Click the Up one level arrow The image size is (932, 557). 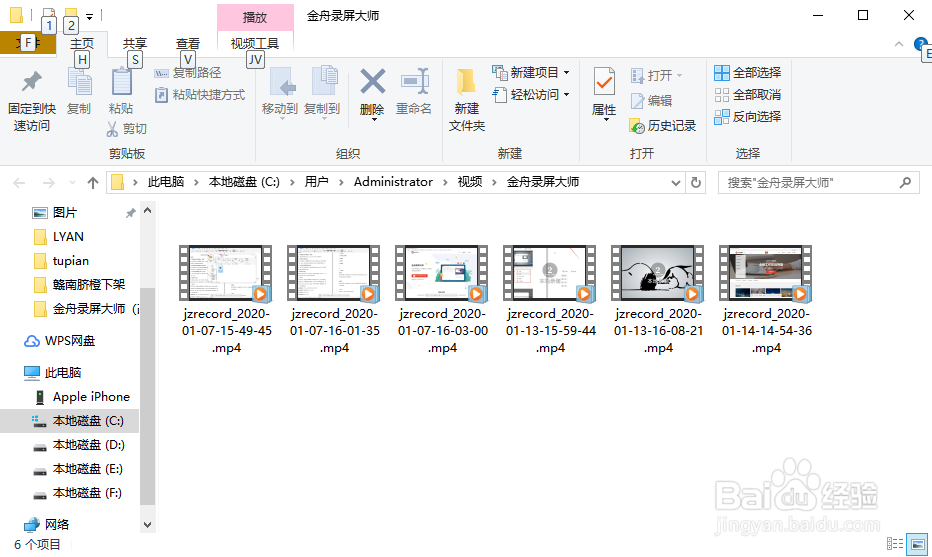[x=93, y=182]
